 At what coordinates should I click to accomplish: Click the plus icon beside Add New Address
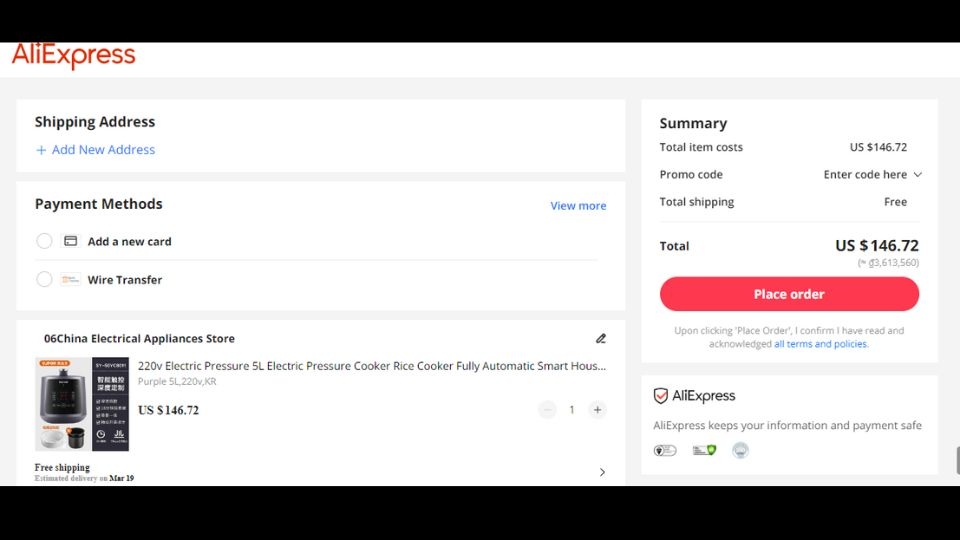(x=41, y=150)
